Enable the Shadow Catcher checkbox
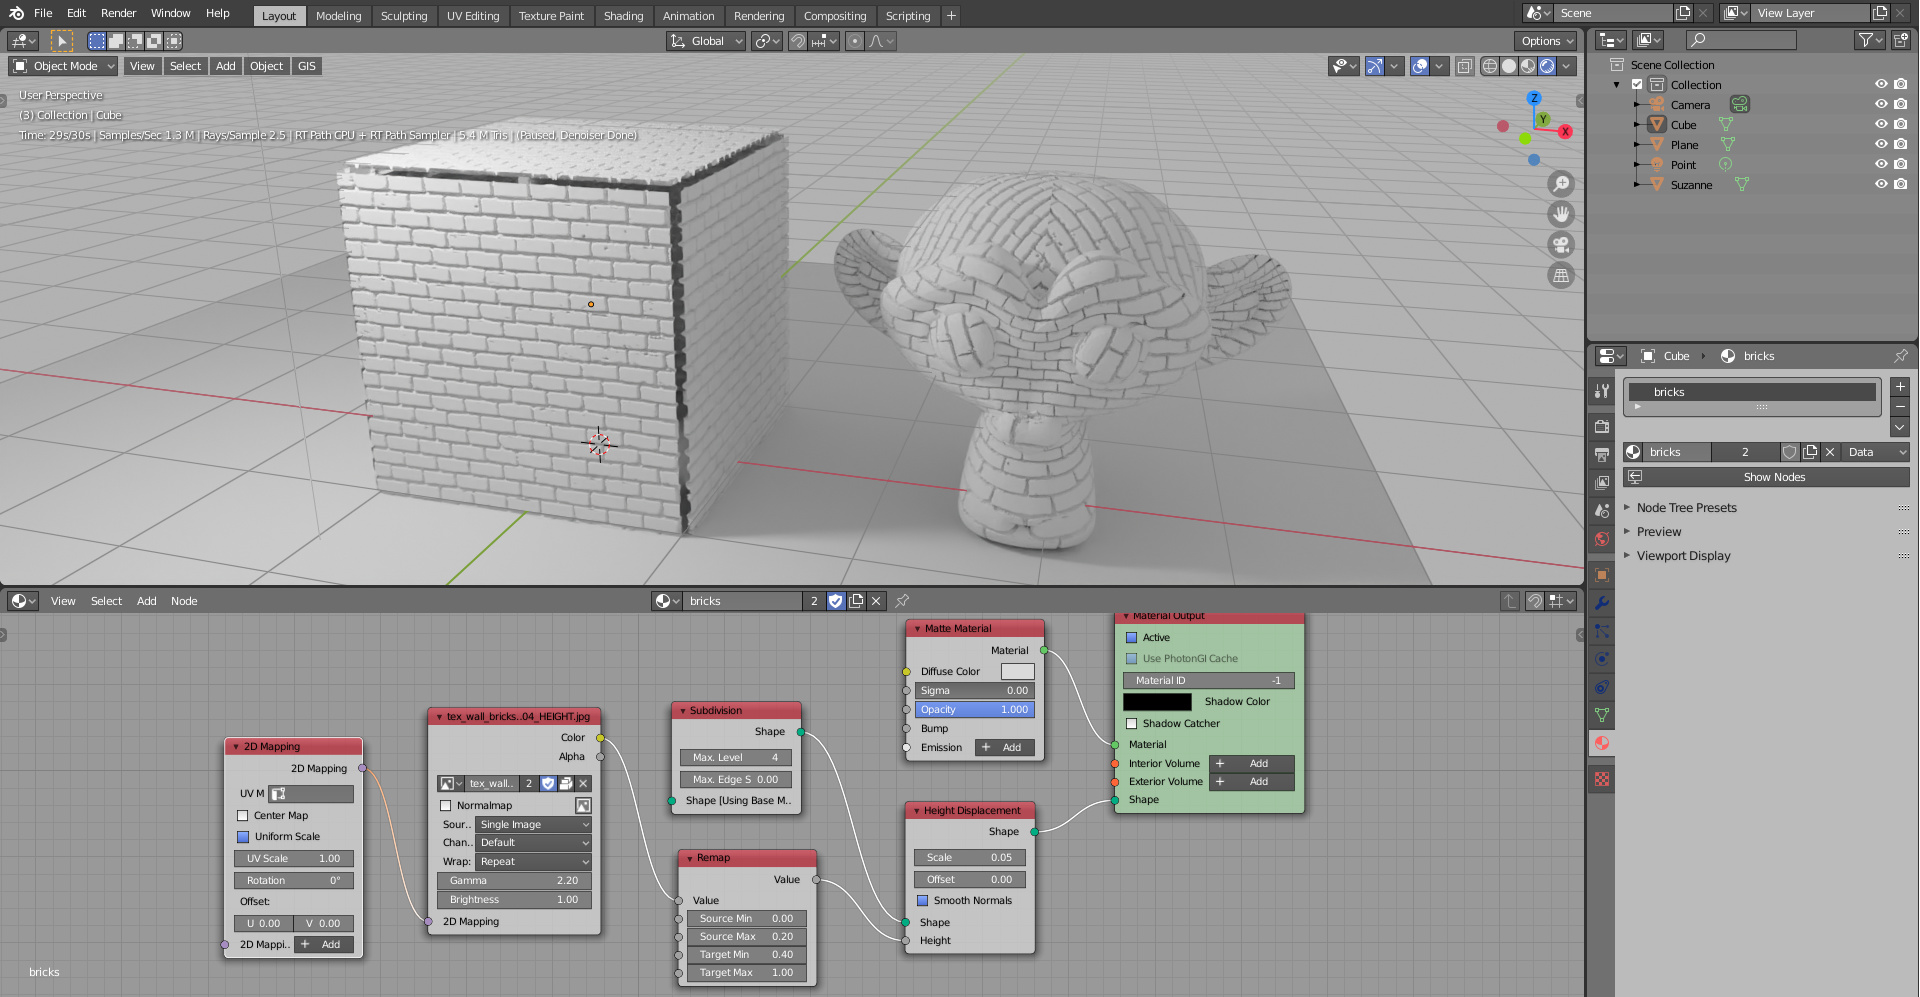This screenshot has width=1920, height=997. 1132,724
